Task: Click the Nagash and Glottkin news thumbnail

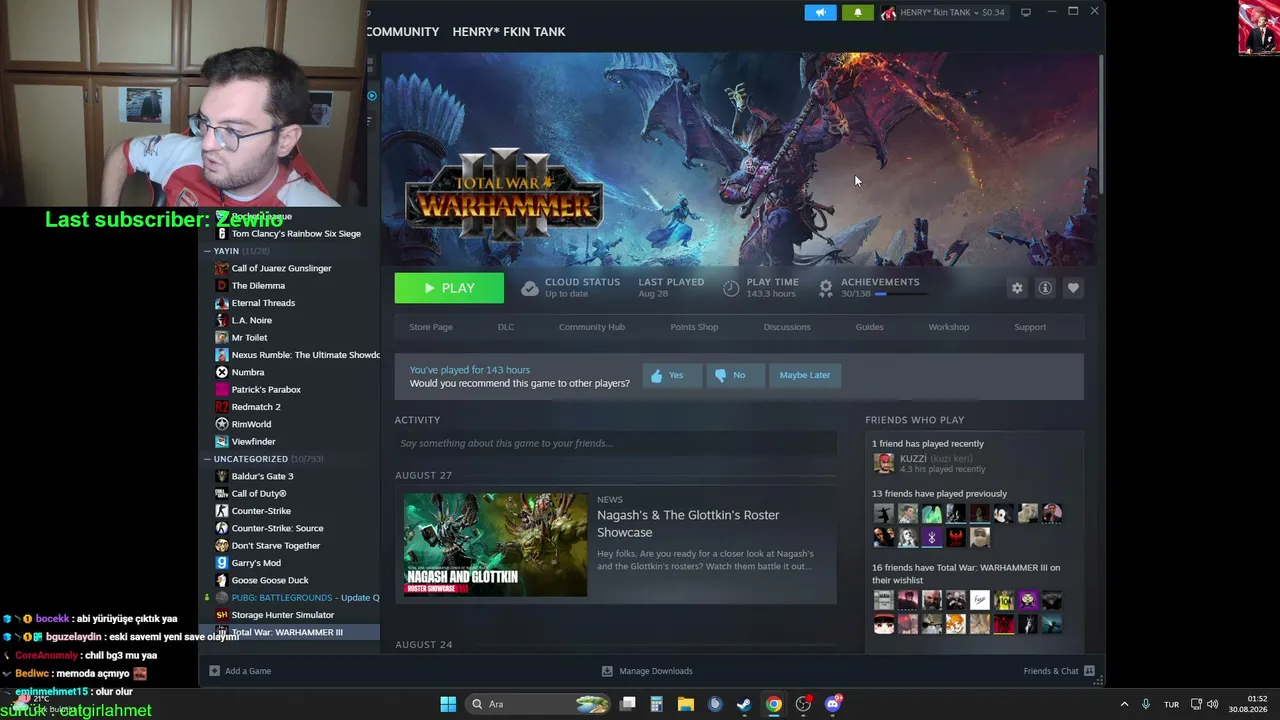Action: coord(496,545)
